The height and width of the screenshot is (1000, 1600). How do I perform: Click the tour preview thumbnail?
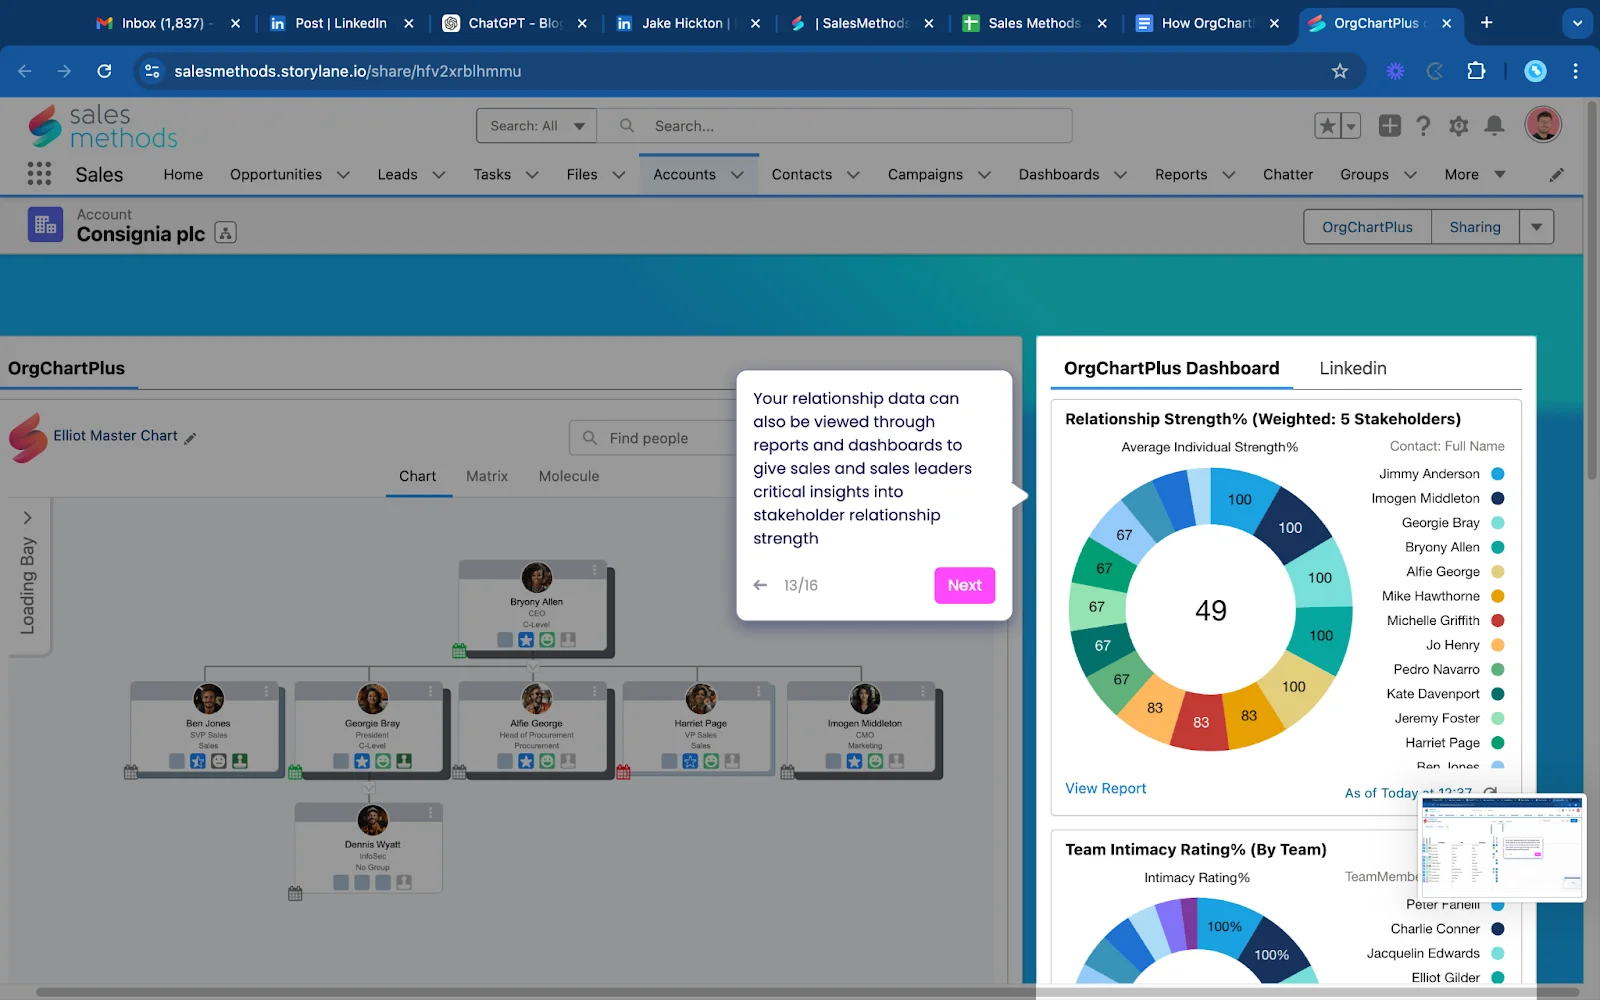pos(1503,847)
